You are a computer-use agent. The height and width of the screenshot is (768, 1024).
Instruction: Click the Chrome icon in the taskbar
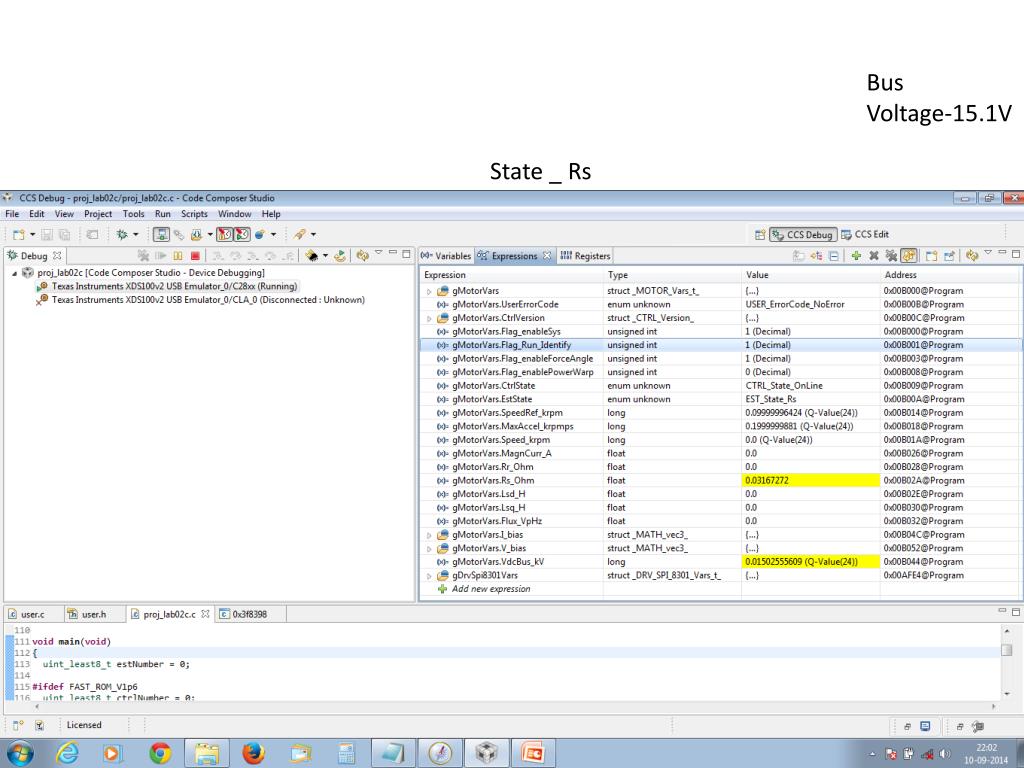pyautogui.click(x=159, y=754)
